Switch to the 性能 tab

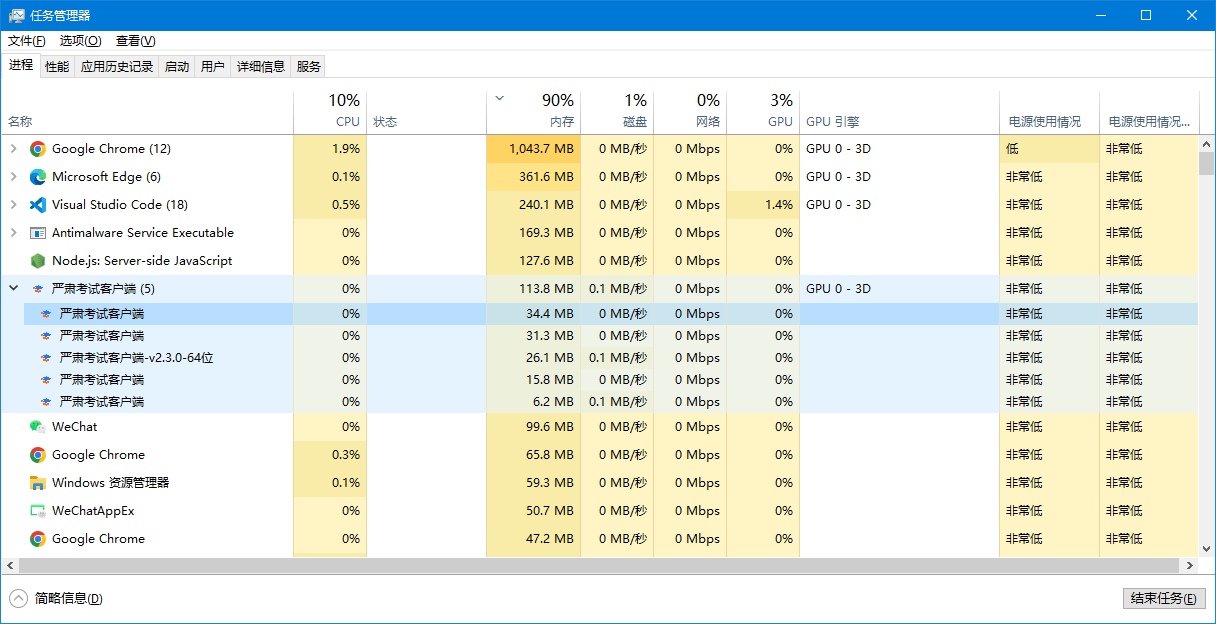57,67
